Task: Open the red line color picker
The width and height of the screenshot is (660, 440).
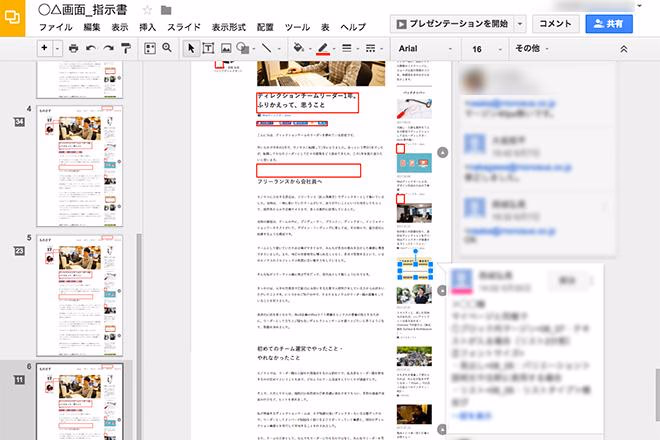Action: pyautogui.click(x=324, y=48)
